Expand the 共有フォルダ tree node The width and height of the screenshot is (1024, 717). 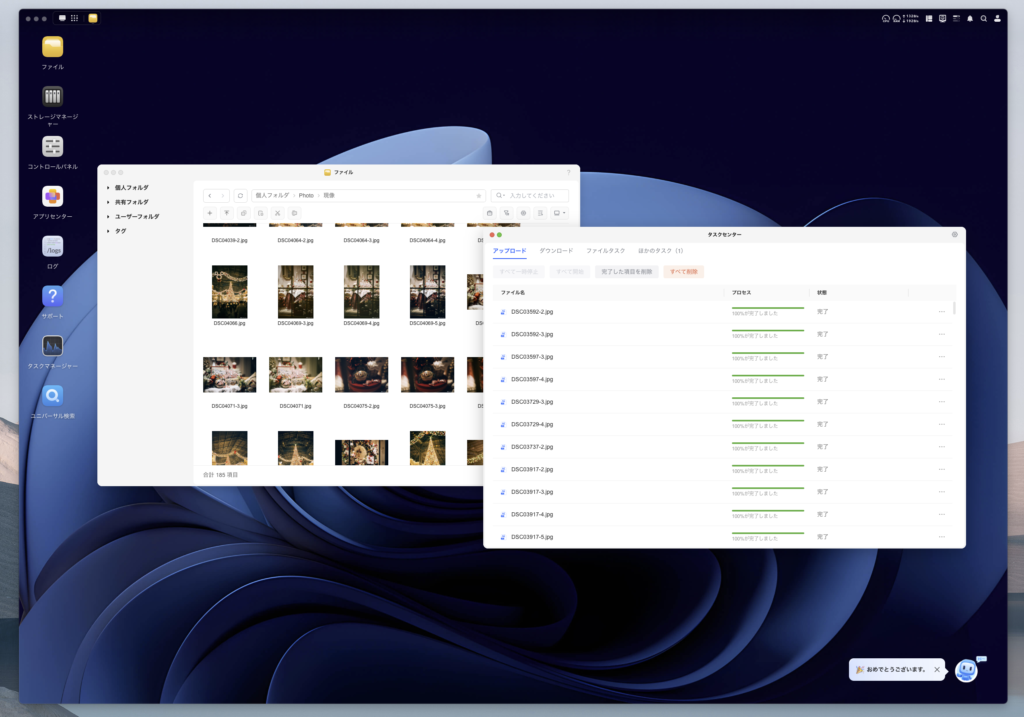[x=108, y=202]
